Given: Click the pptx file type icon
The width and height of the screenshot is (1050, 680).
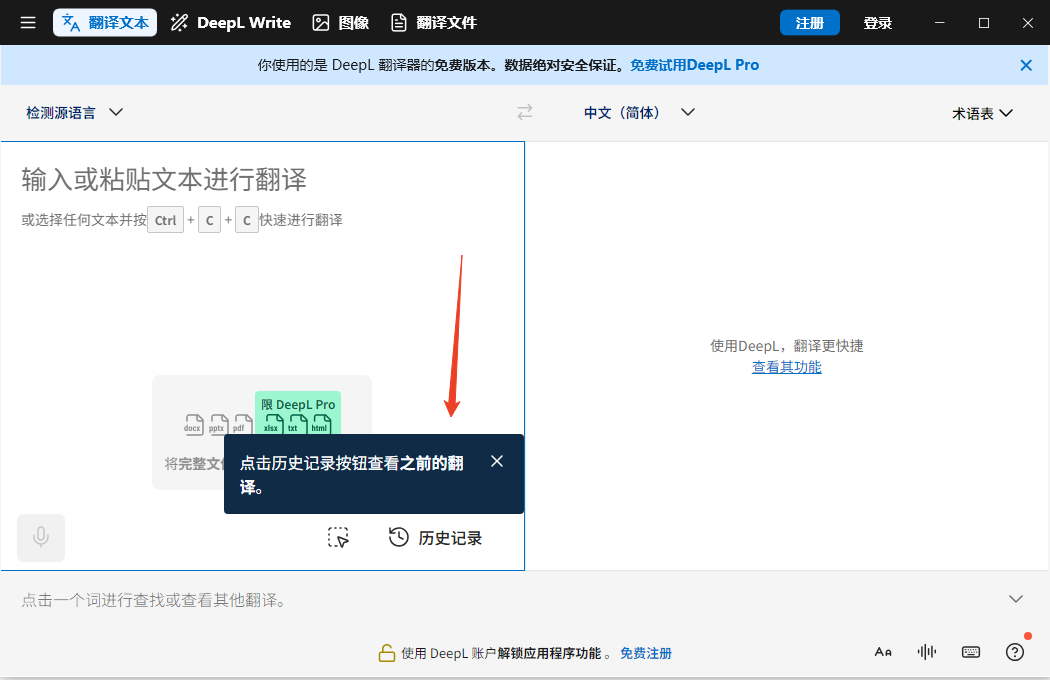Looking at the screenshot, I should tap(218, 425).
